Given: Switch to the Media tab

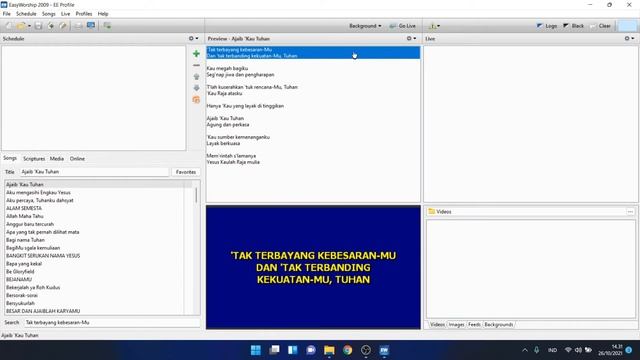Looking at the screenshot, I should pos(56,159).
